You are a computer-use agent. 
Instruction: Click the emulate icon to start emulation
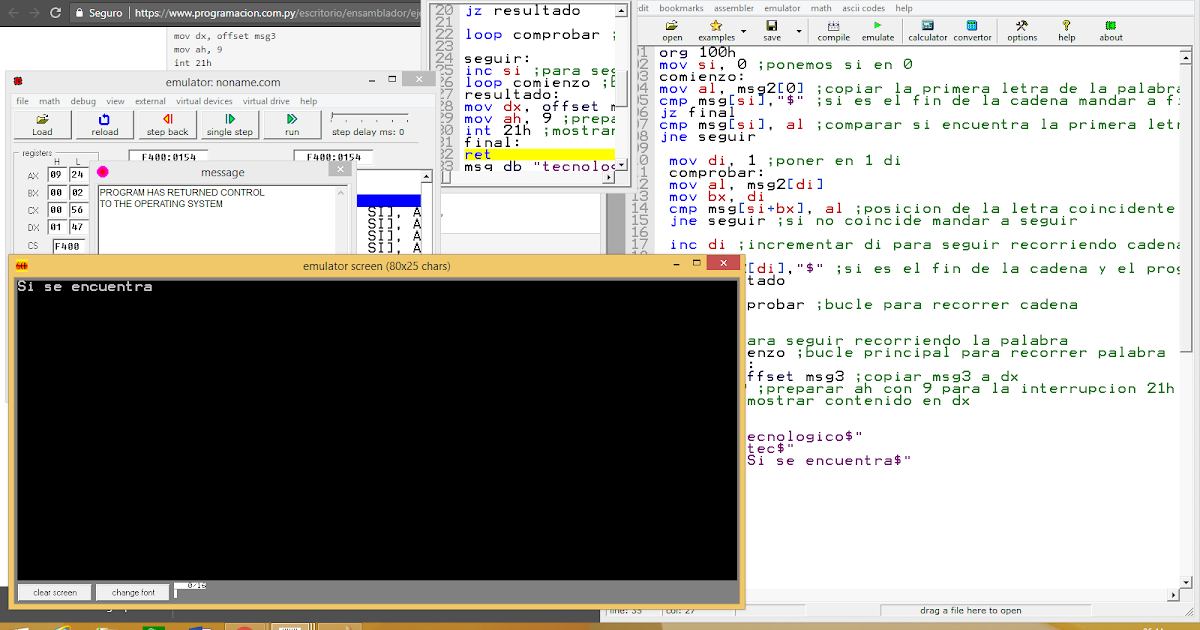tap(877, 25)
